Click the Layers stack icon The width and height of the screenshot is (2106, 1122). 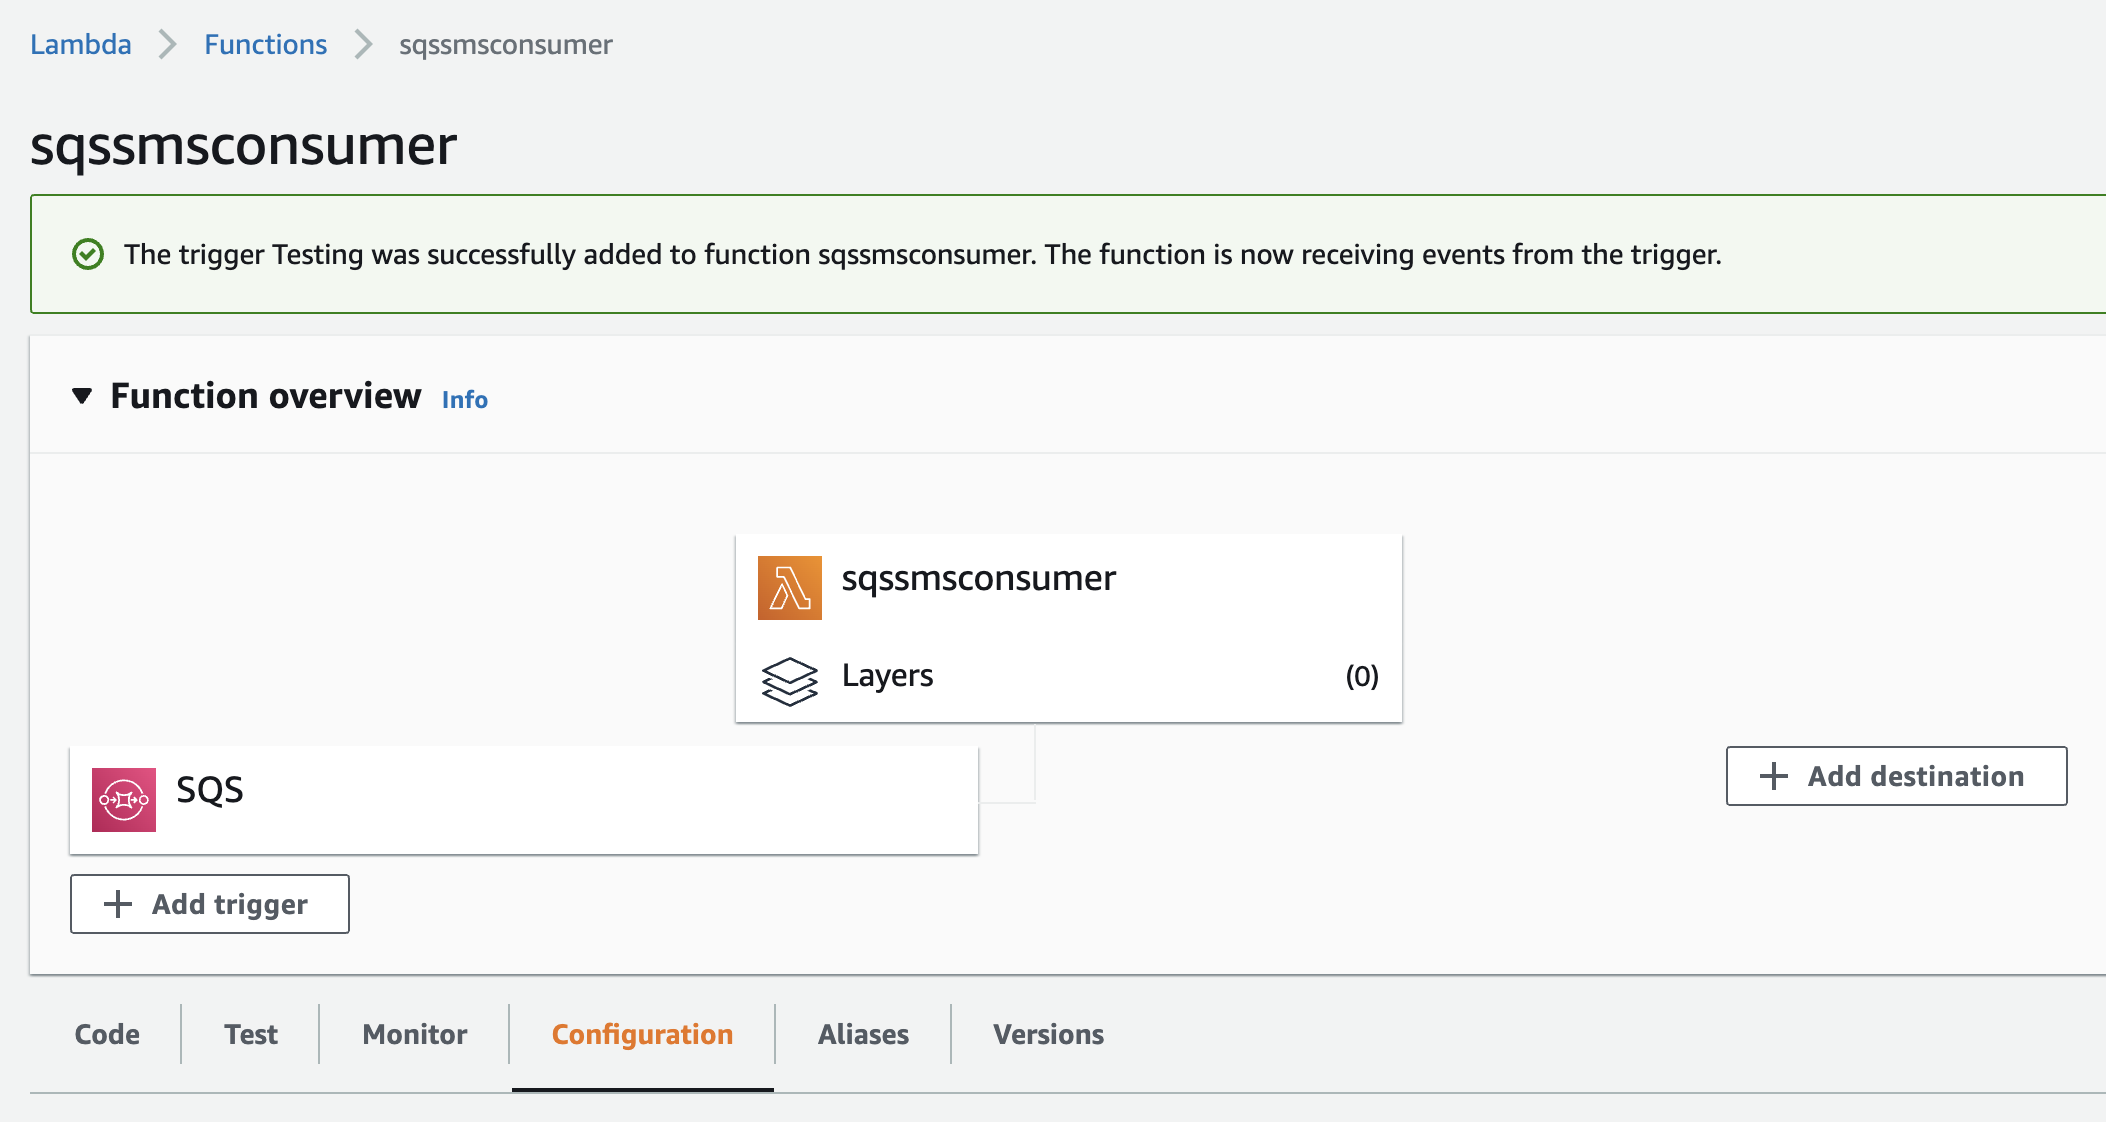[x=789, y=681]
